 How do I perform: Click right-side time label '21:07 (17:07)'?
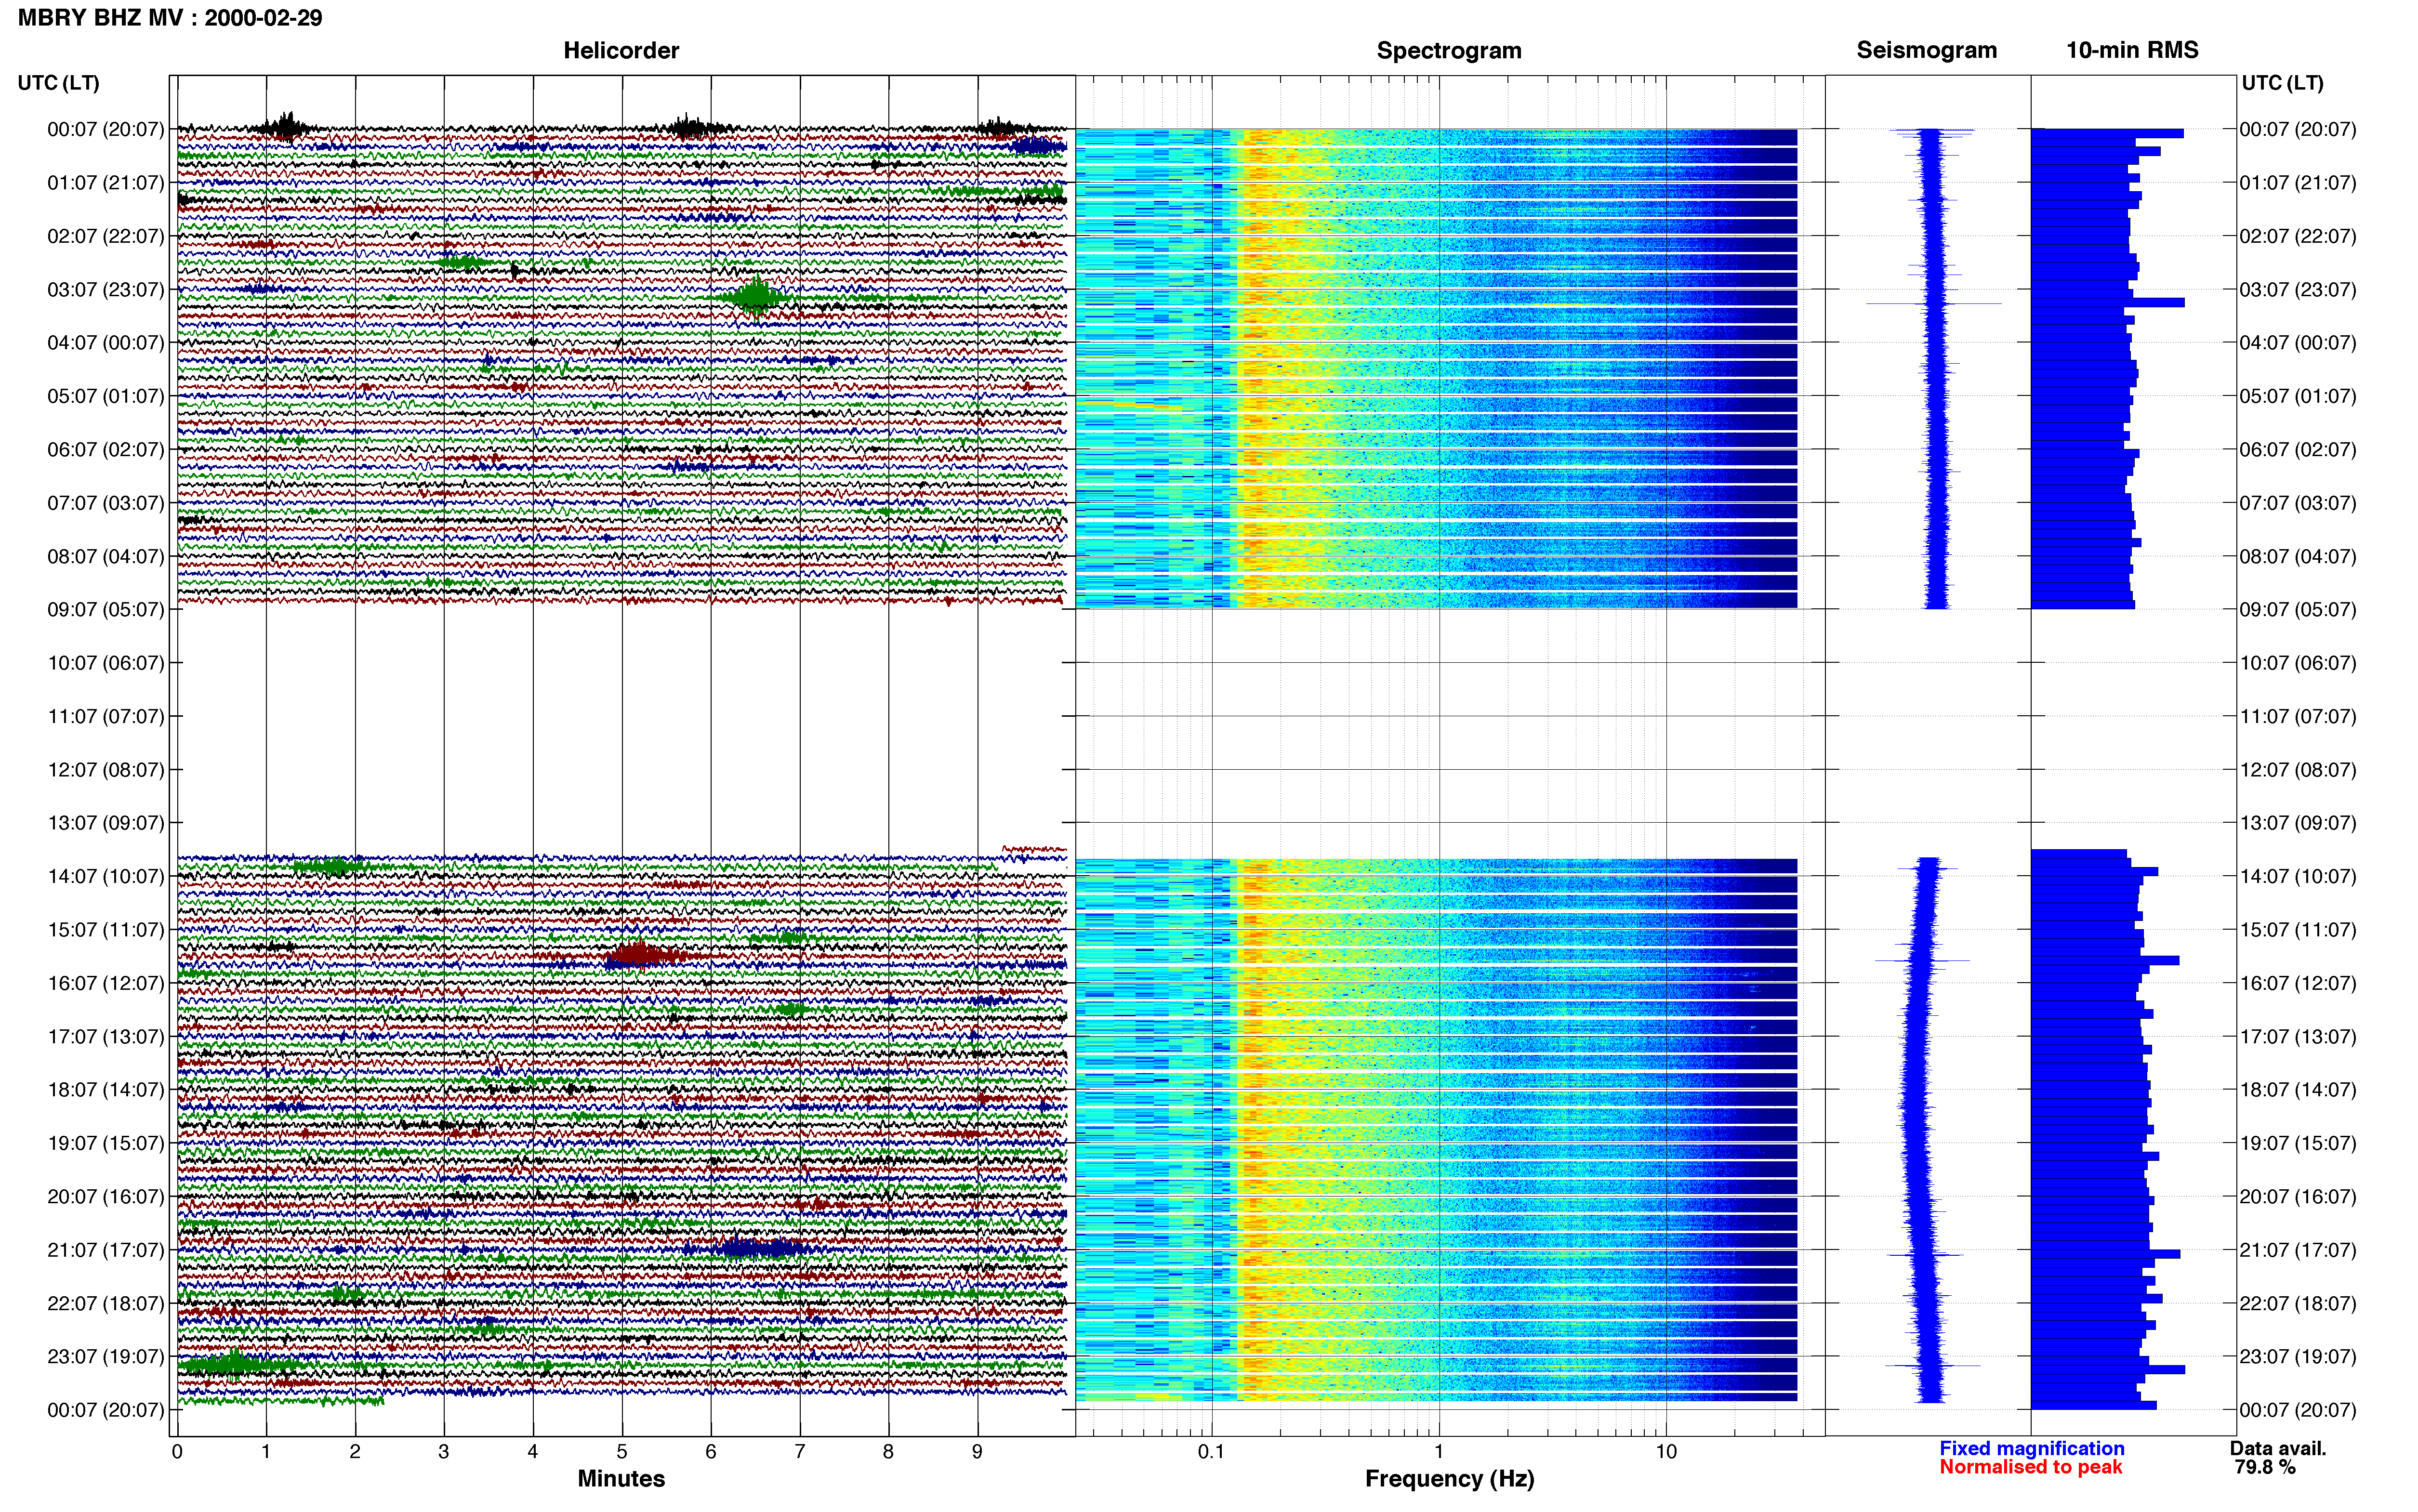(x=2298, y=1249)
